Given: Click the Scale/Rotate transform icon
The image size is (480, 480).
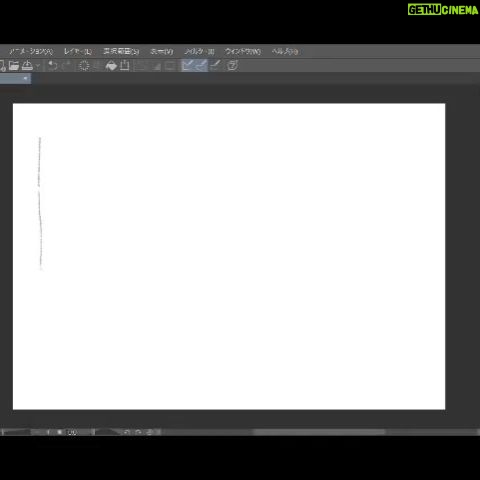Looking at the screenshot, I should point(125,65).
